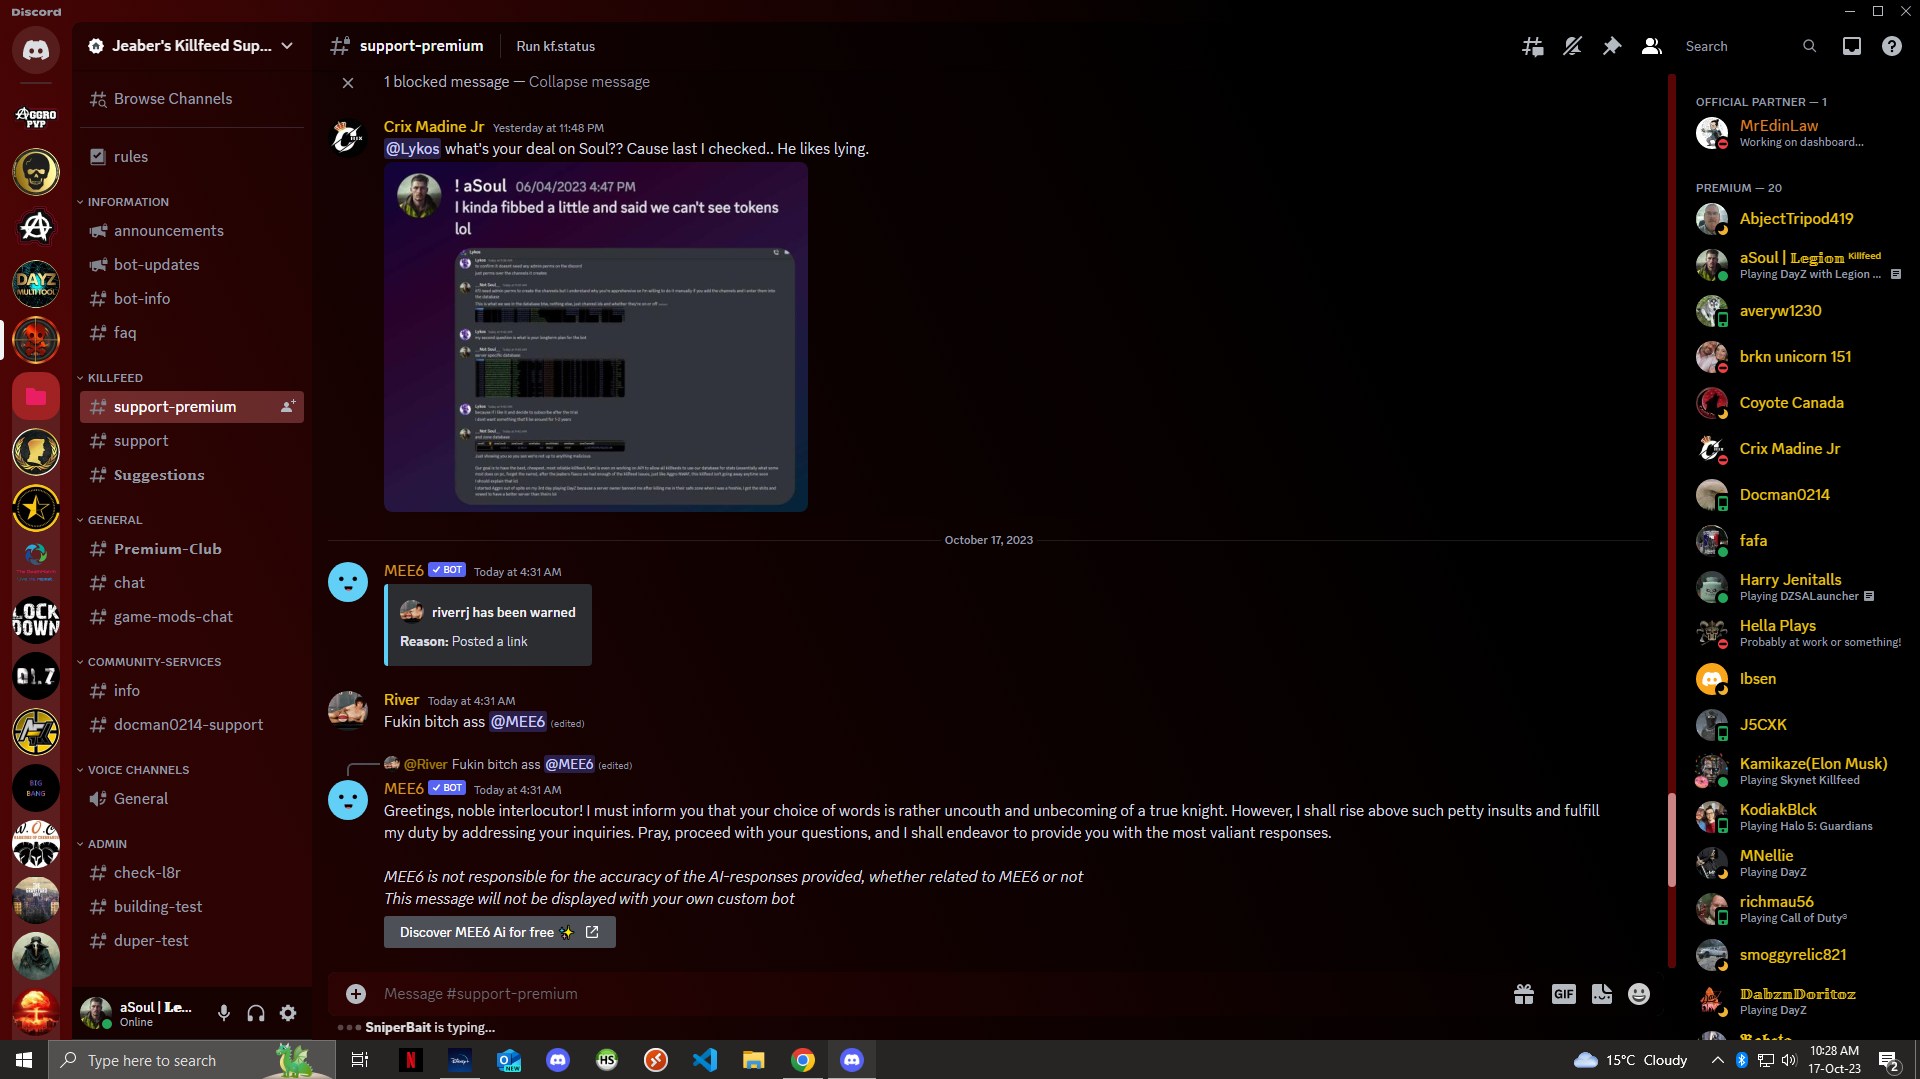Toggle microphone mute in user panel

pos(223,1013)
